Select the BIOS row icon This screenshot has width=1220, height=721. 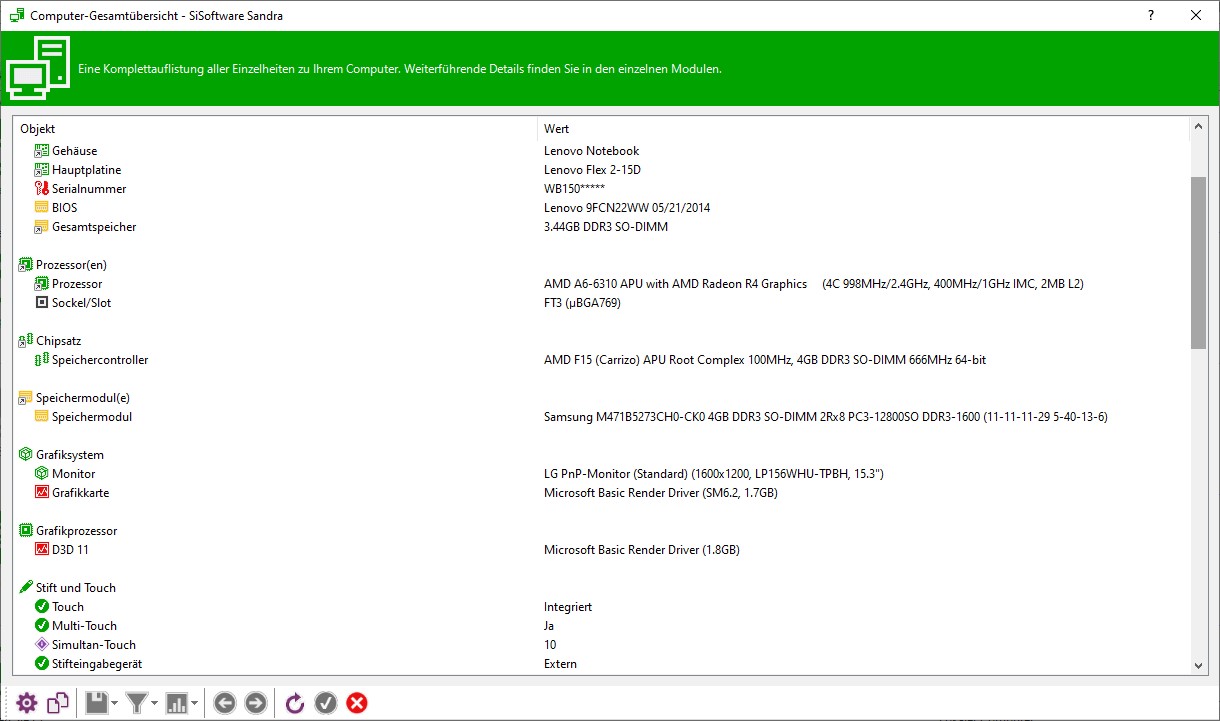[41, 208]
